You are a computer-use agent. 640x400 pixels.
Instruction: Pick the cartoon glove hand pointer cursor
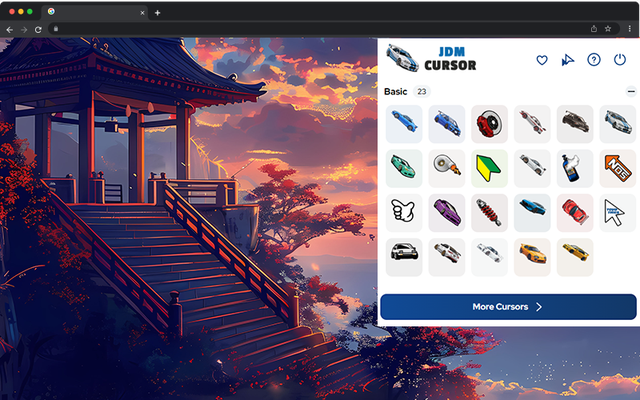404,213
